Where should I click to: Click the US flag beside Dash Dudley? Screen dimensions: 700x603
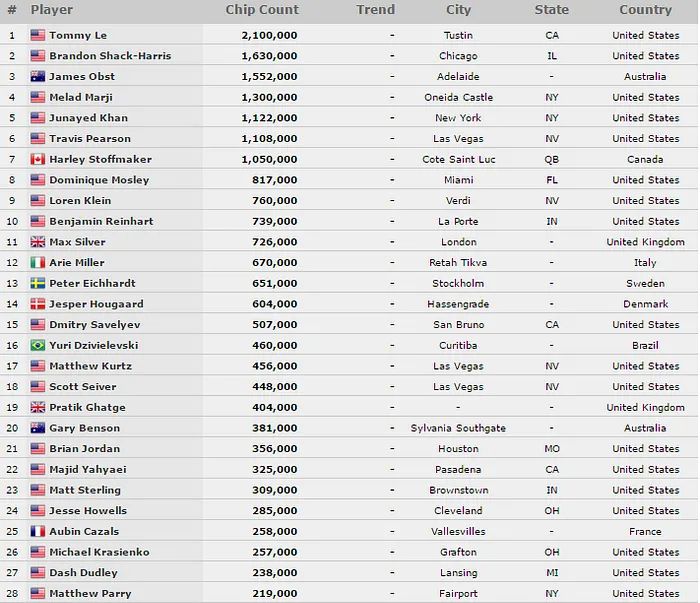point(38,573)
